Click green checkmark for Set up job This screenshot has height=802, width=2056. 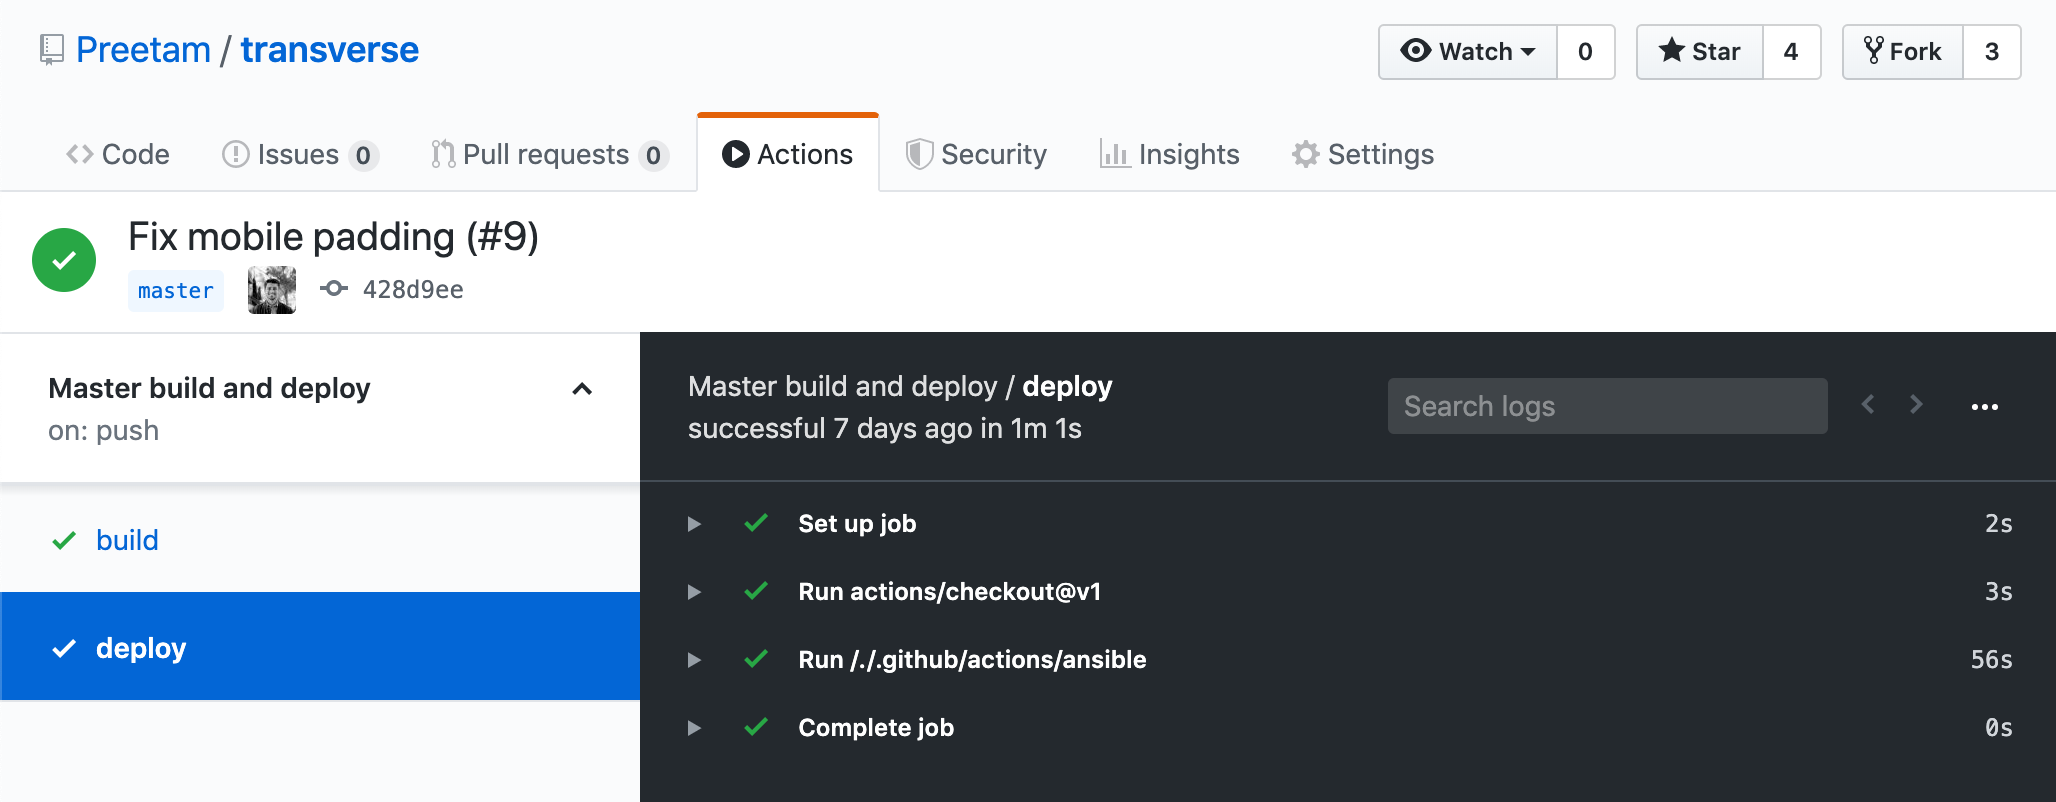(x=756, y=523)
